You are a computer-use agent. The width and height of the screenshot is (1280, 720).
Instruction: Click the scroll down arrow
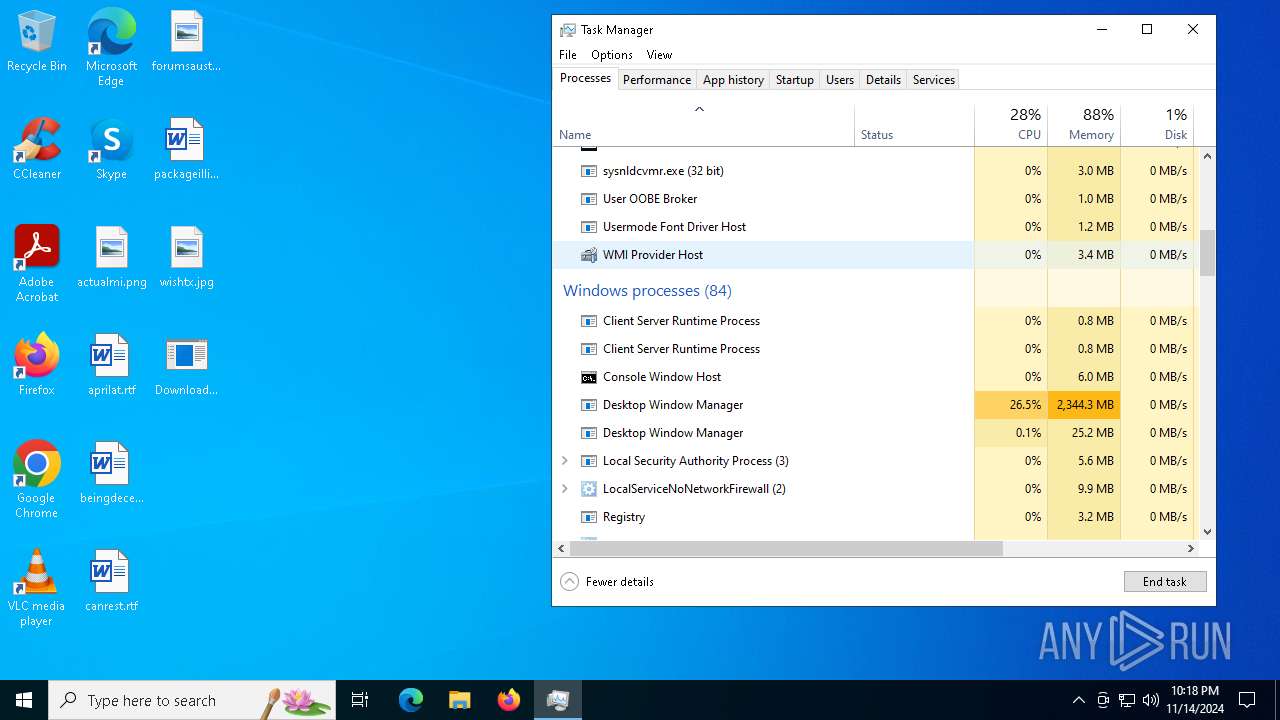(1207, 532)
